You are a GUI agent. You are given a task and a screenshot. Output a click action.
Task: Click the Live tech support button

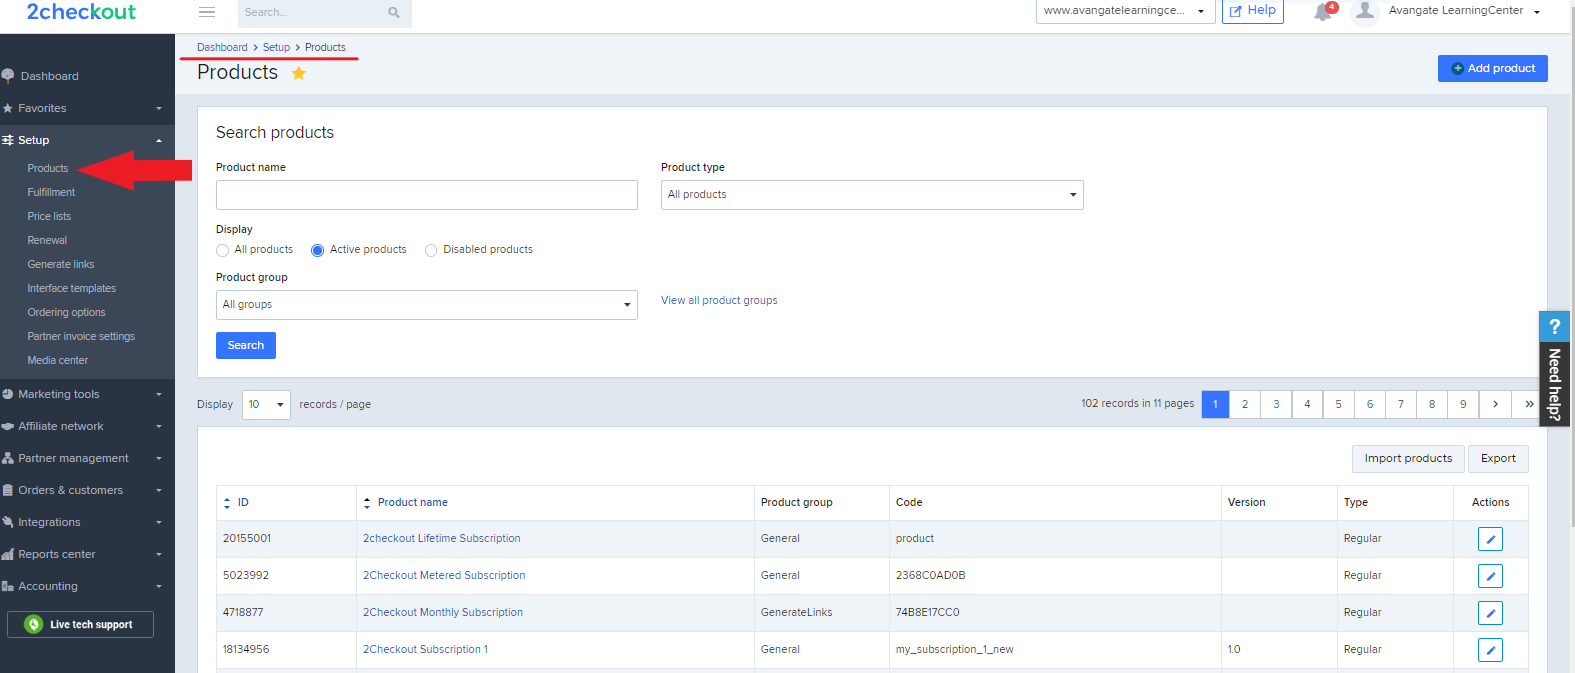(x=80, y=624)
